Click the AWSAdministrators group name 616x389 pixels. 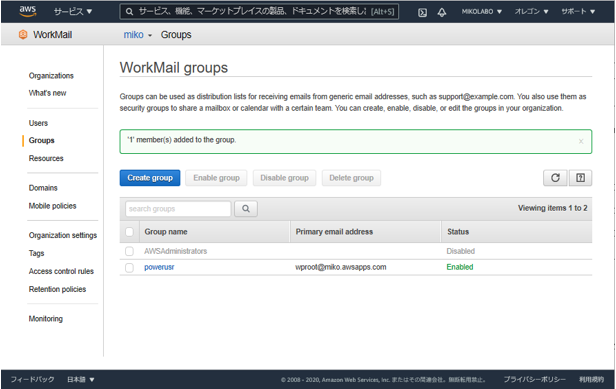coord(175,251)
